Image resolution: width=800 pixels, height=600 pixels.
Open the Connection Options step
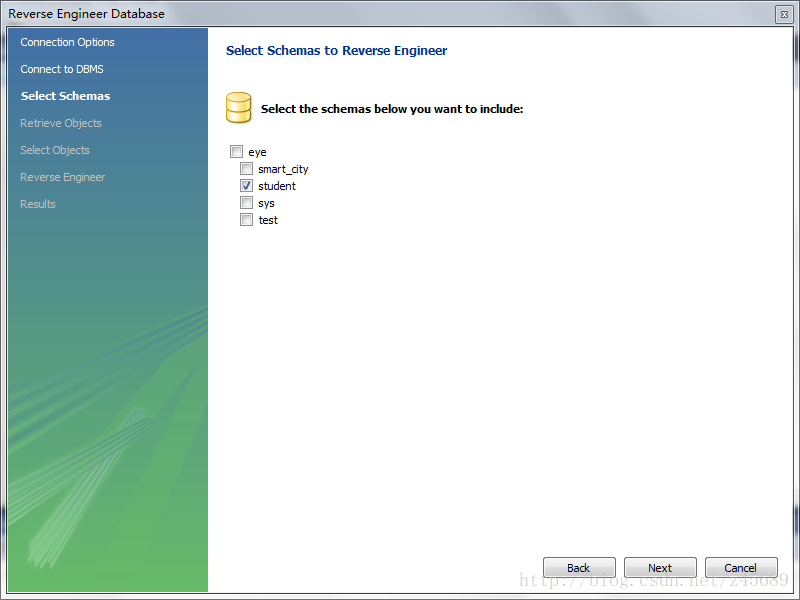[x=67, y=42]
